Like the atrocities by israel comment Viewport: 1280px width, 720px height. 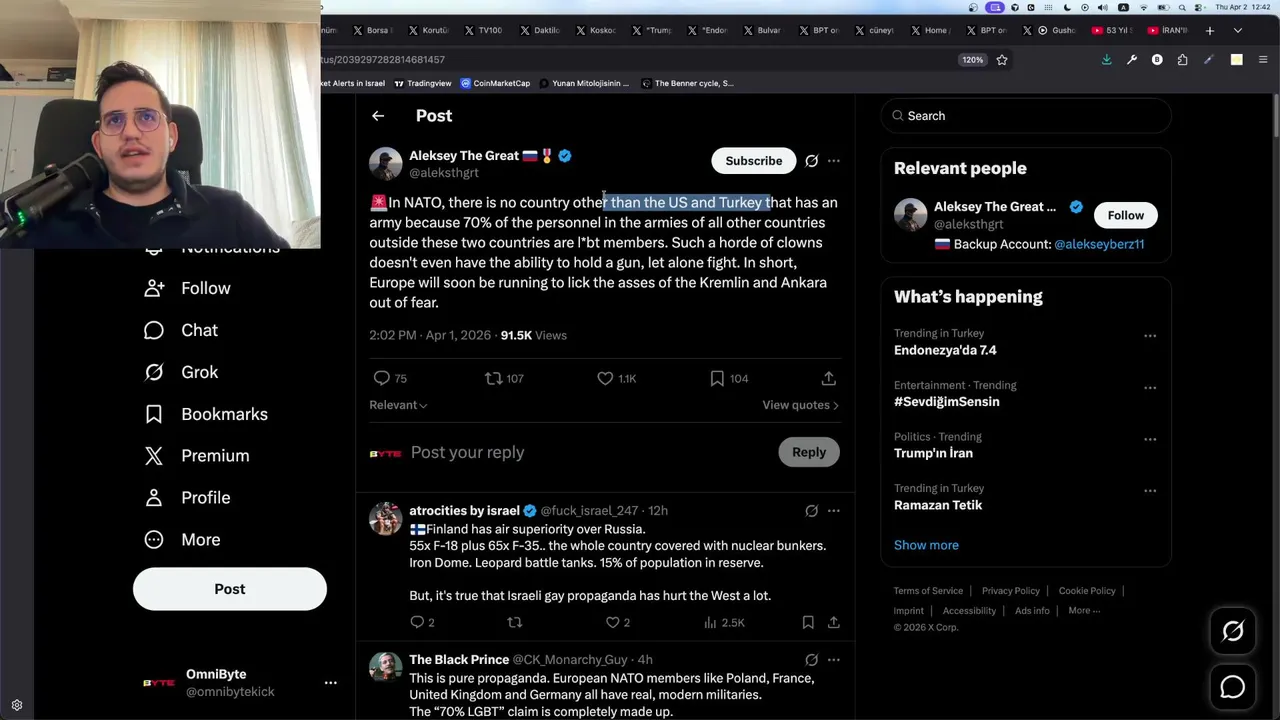coord(613,622)
